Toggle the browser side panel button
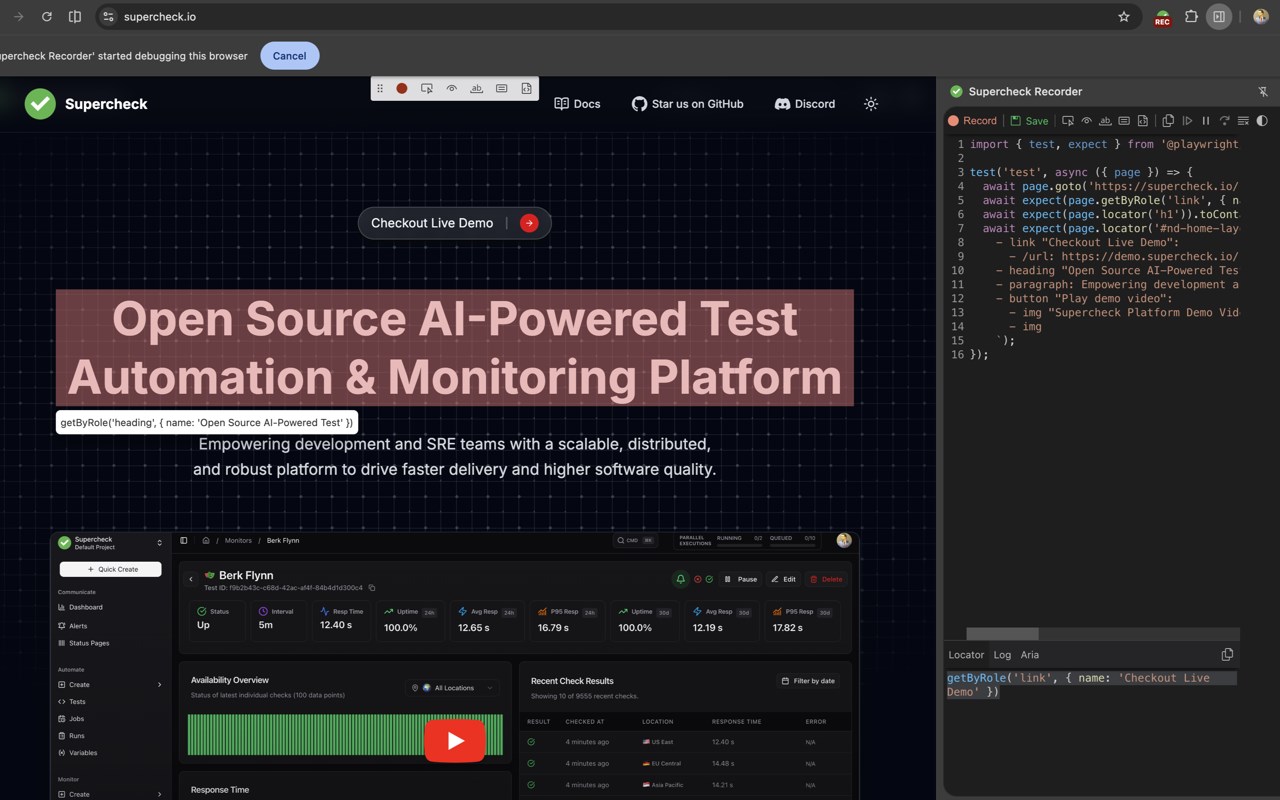The image size is (1280, 800). pos(1219,17)
